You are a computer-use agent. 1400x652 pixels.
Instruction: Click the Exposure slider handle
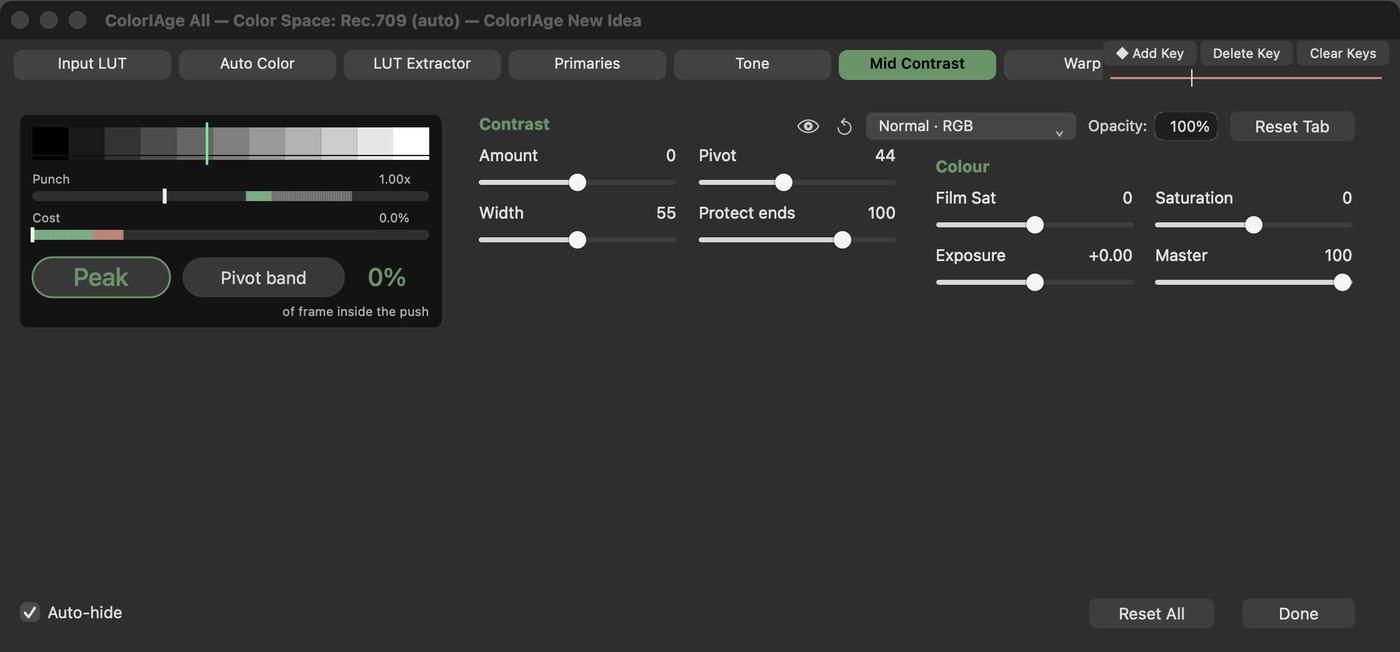(1035, 282)
